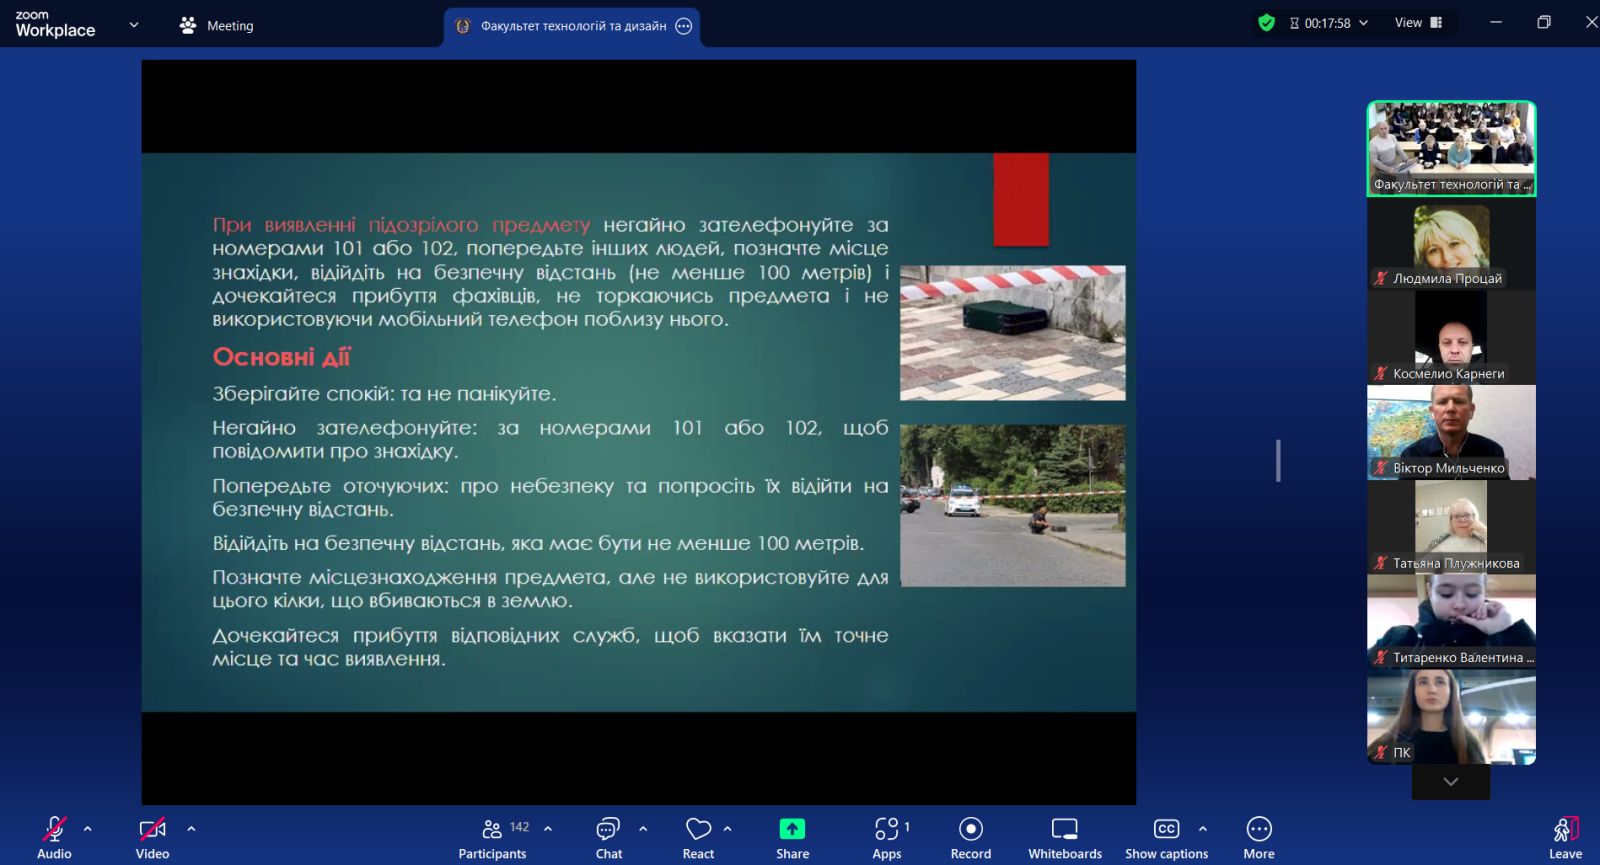The image size is (1600, 865).
Task: Select Віктор Мильченко video thumbnail
Action: pos(1451,432)
